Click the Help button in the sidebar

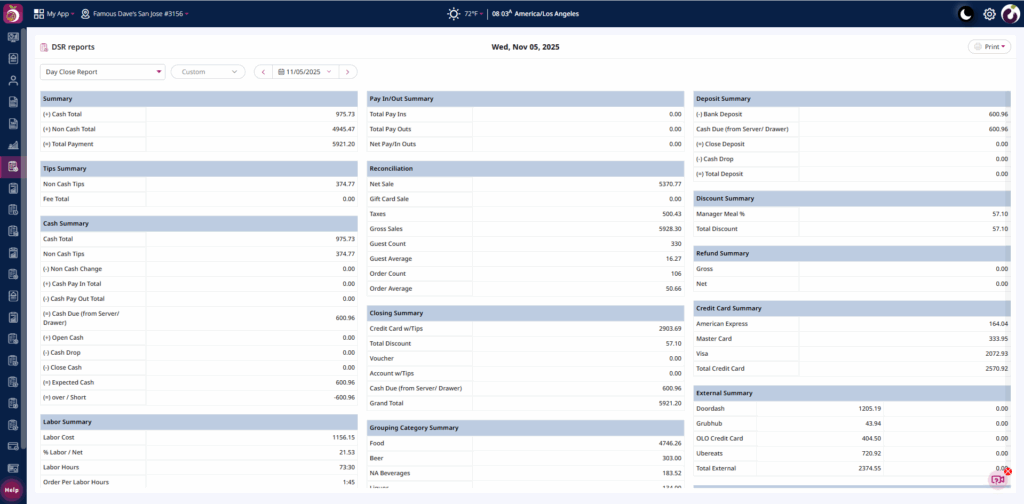(x=12, y=490)
